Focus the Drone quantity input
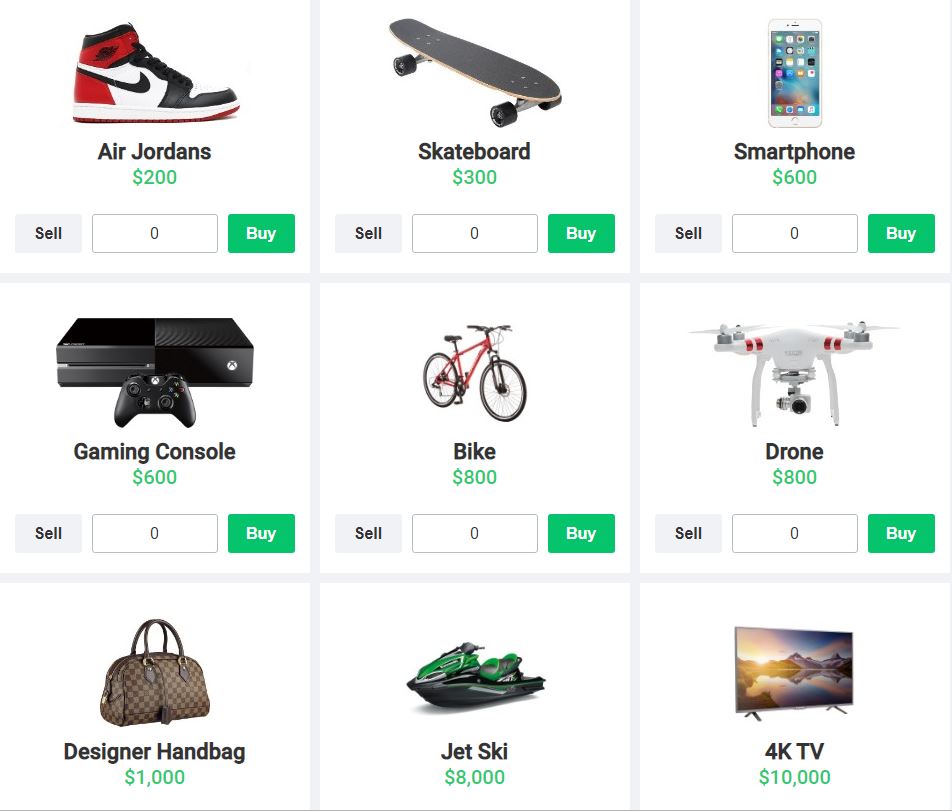This screenshot has height=811, width=952. 795,533
